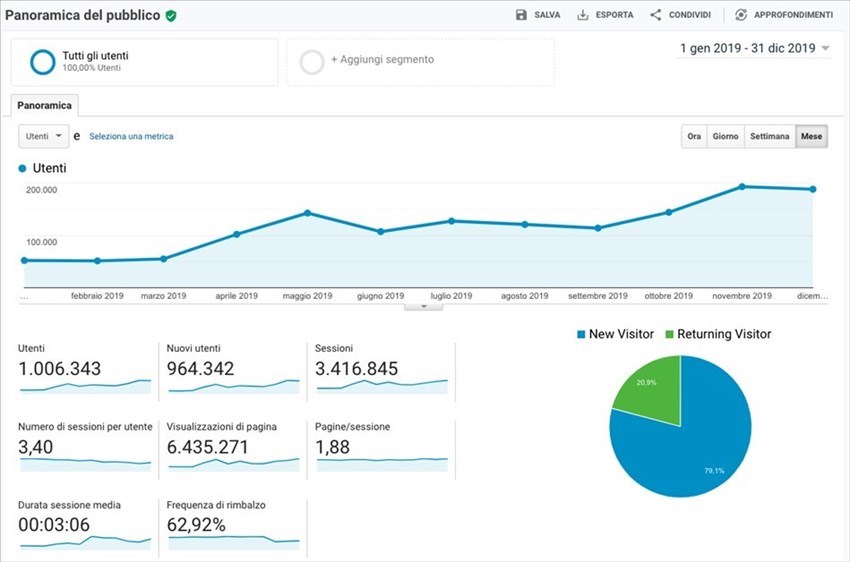Click the empty Aggiungi segmento circle
850x562 pixels.
(x=312, y=62)
